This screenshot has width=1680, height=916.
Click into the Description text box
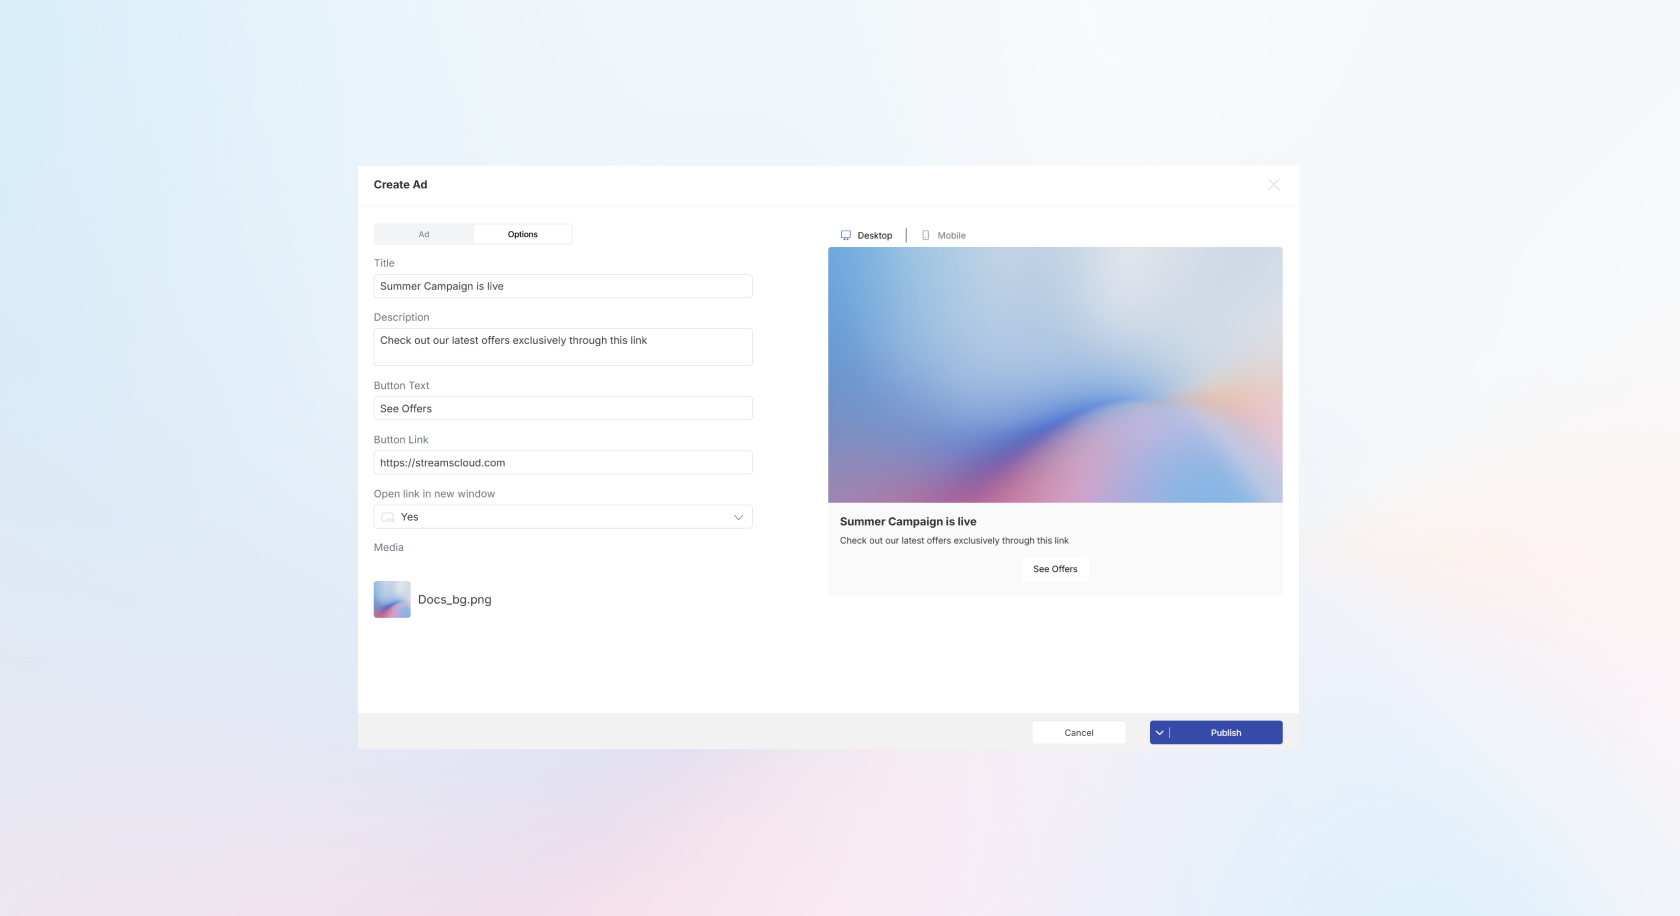coord(562,347)
